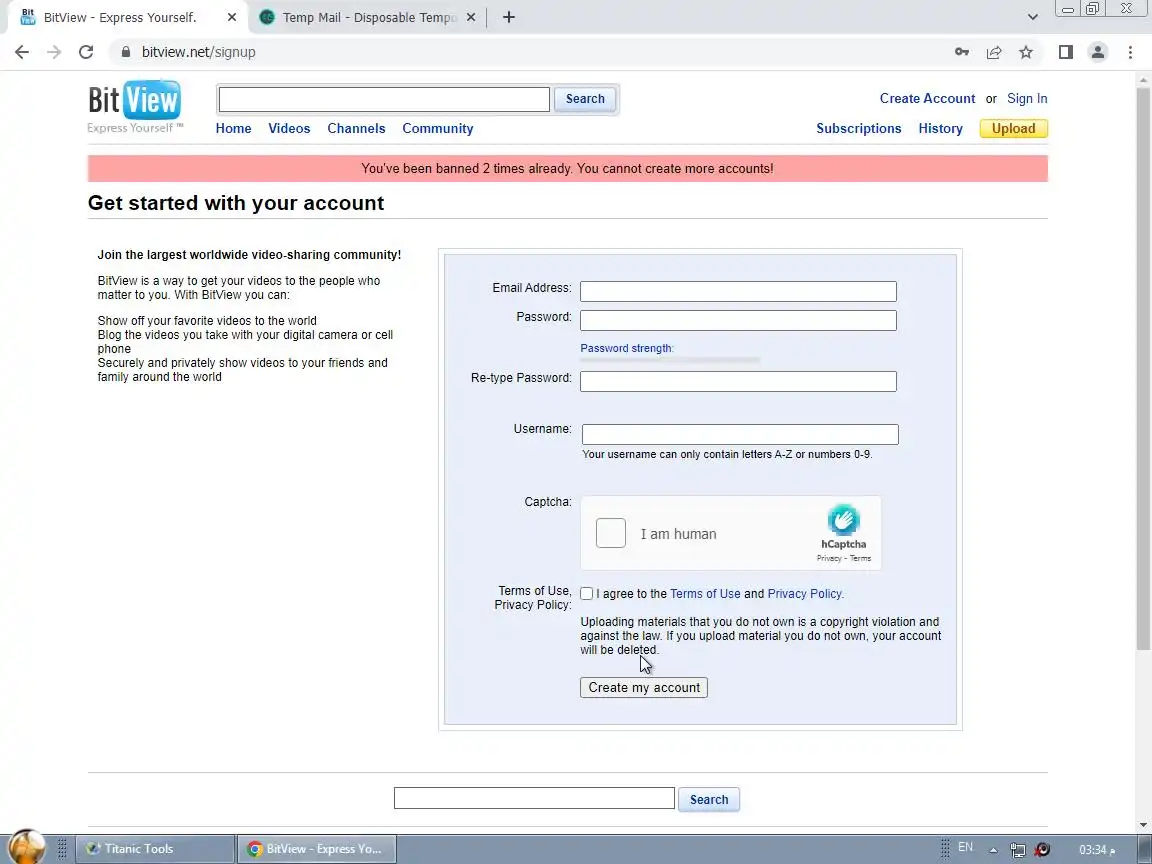Click the yellow Upload button
The width and height of the screenshot is (1152, 864).
(x=1014, y=129)
